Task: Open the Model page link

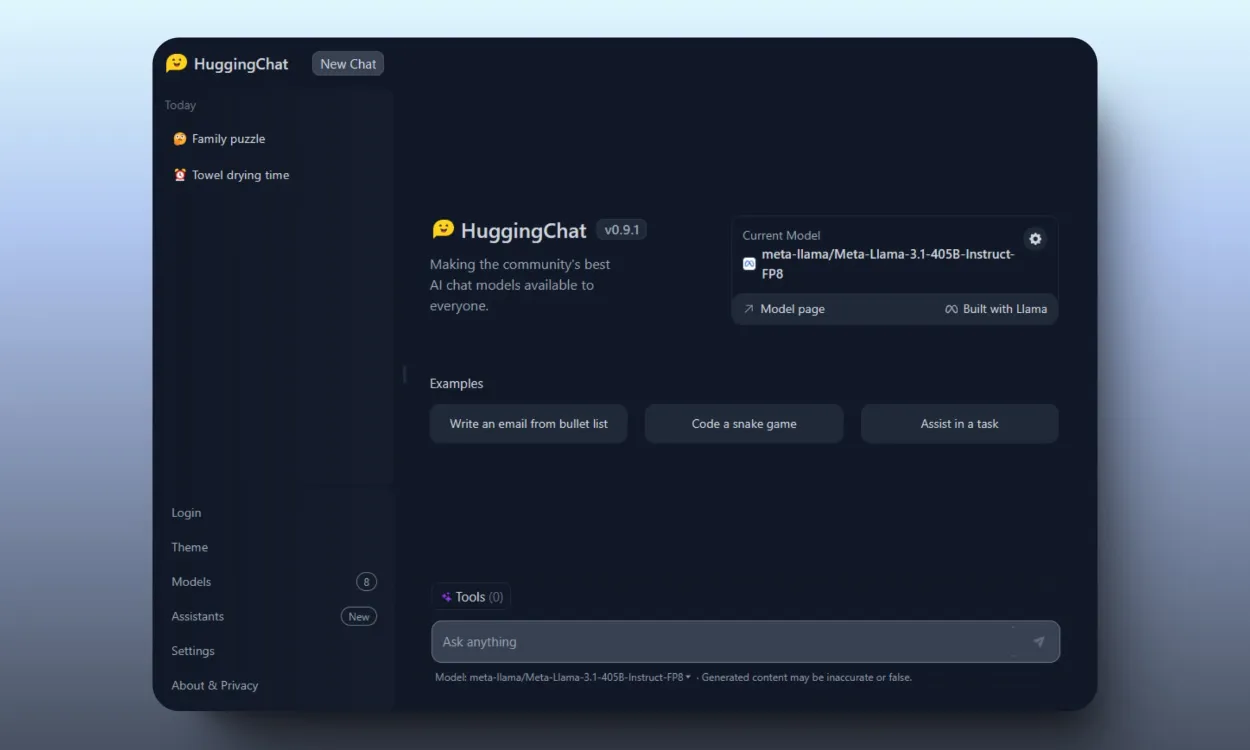Action: (784, 309)
